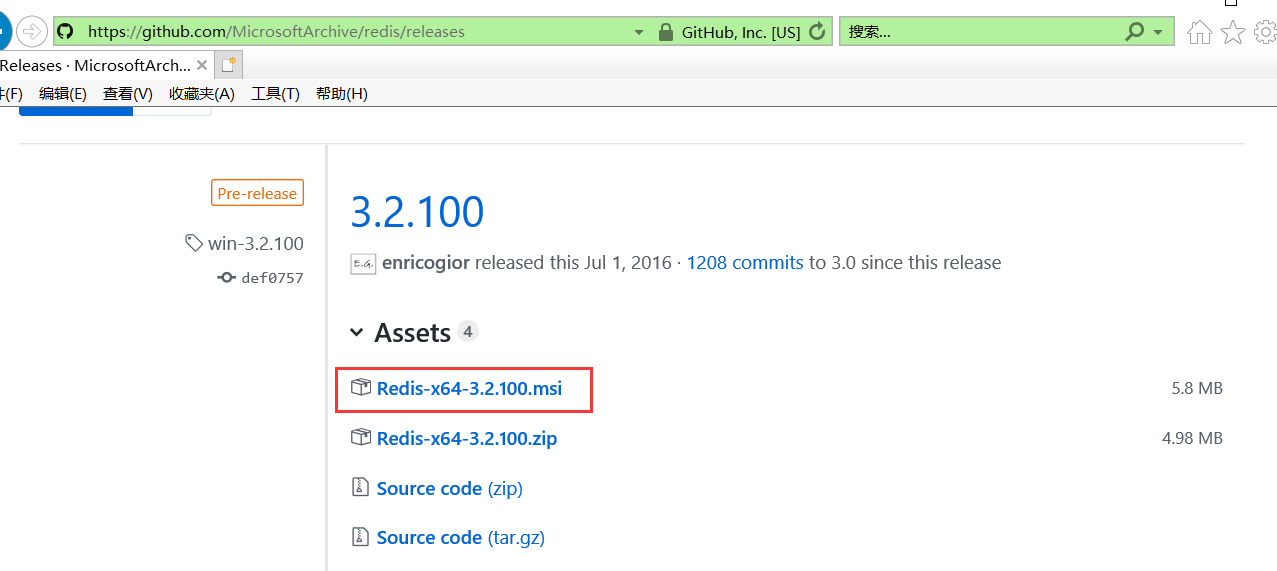This screenshot has height=571, width=1277.
Task: Open the 查看(V) menu
Action: coord(128,94)
